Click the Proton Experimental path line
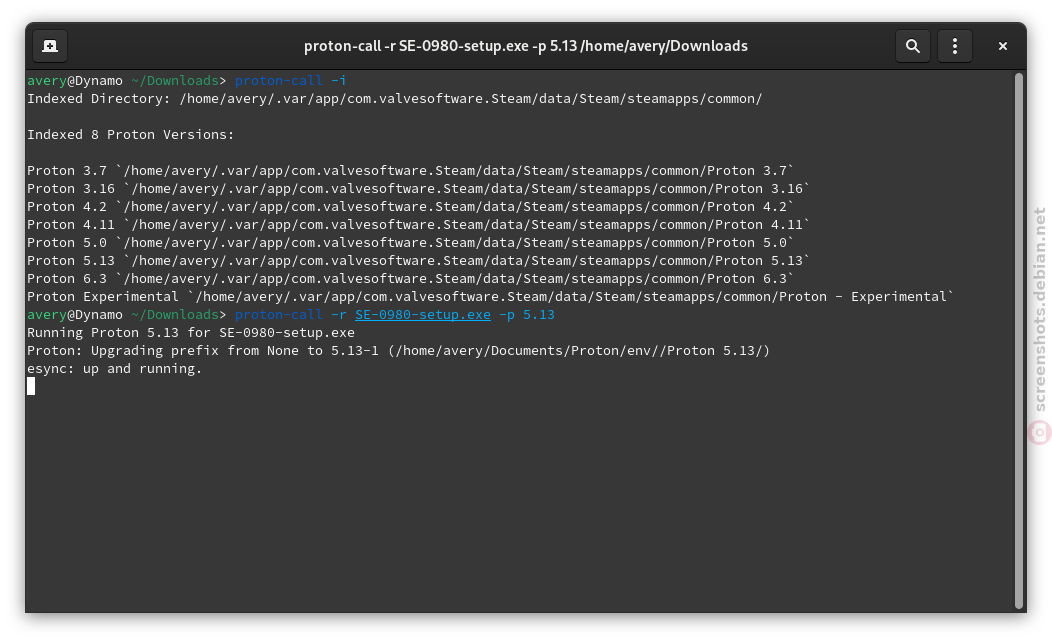 tap(490, 297)
